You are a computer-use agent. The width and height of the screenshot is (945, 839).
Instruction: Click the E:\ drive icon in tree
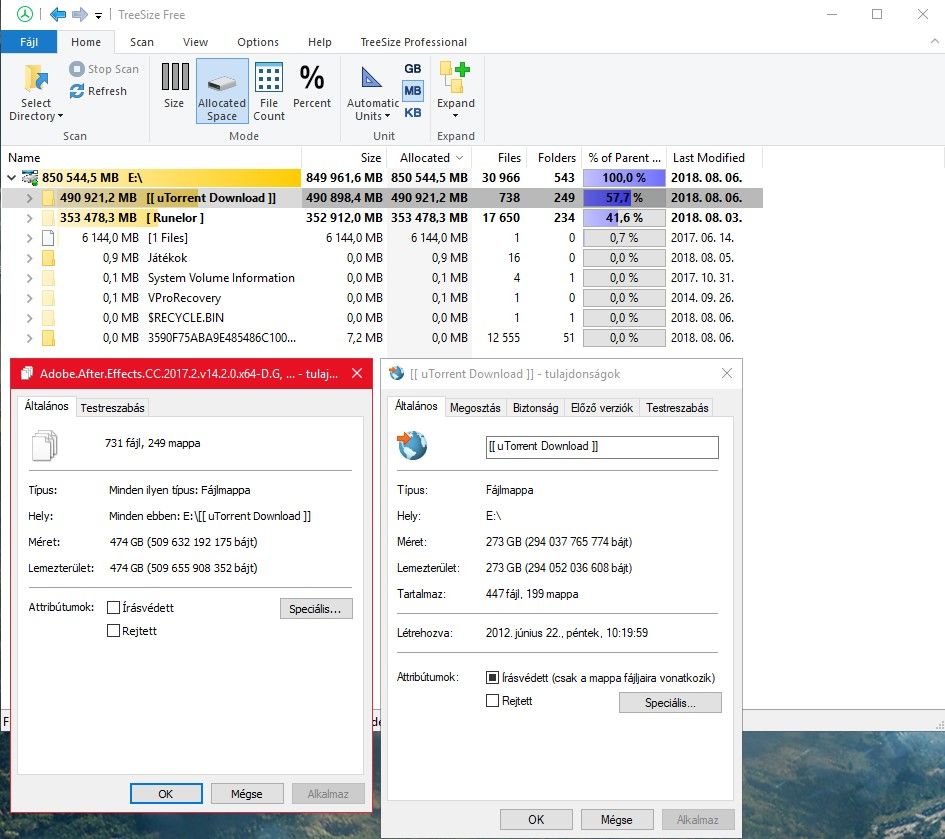pos(30,177)
